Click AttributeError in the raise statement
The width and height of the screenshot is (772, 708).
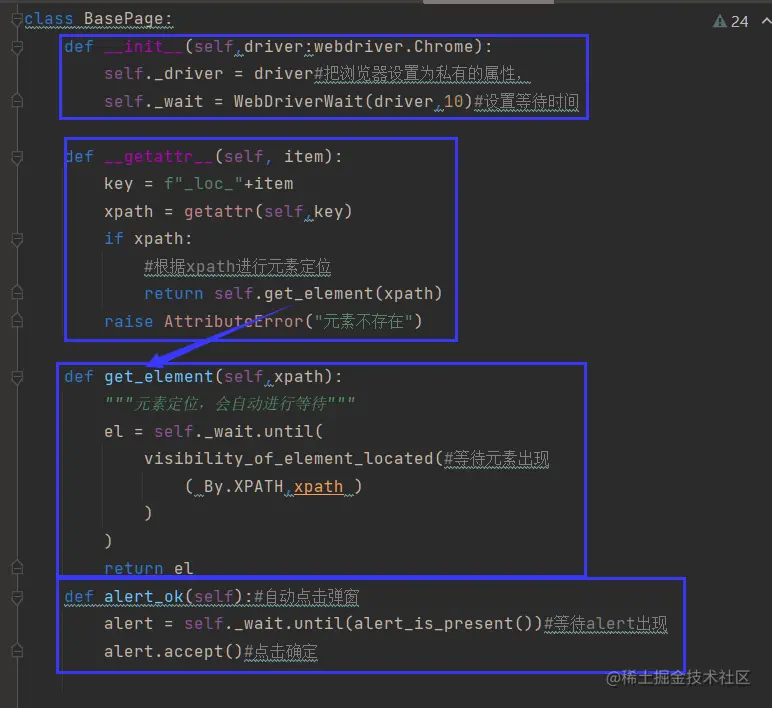coord(233,322)
